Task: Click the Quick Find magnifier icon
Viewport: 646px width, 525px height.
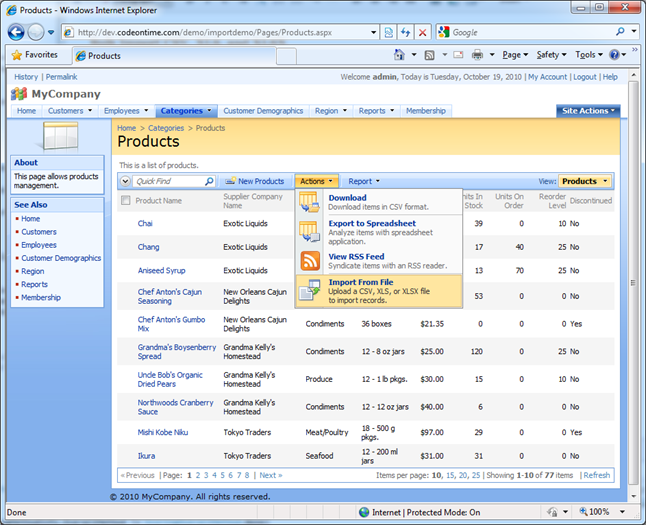Action: coord(209,181)
